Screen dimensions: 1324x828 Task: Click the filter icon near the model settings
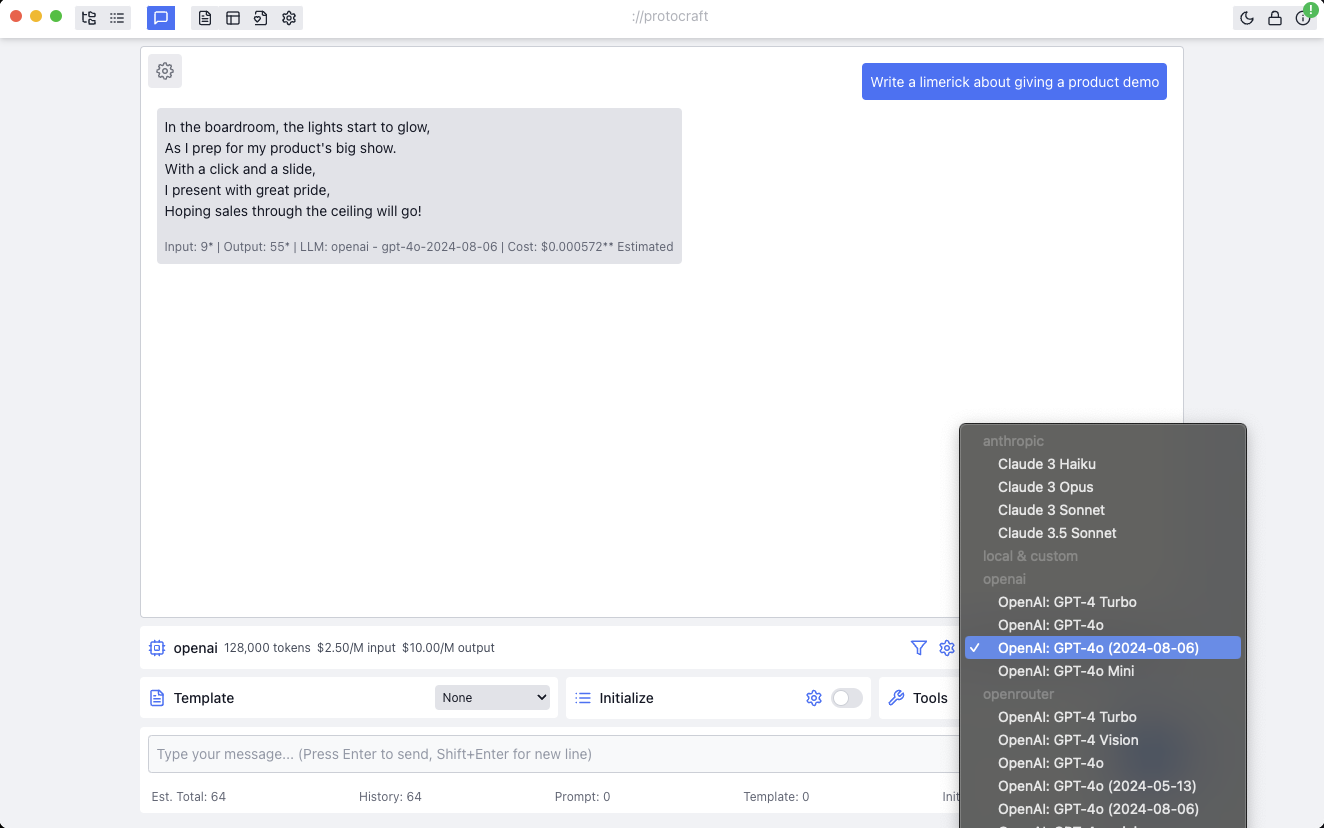(919, 648)
